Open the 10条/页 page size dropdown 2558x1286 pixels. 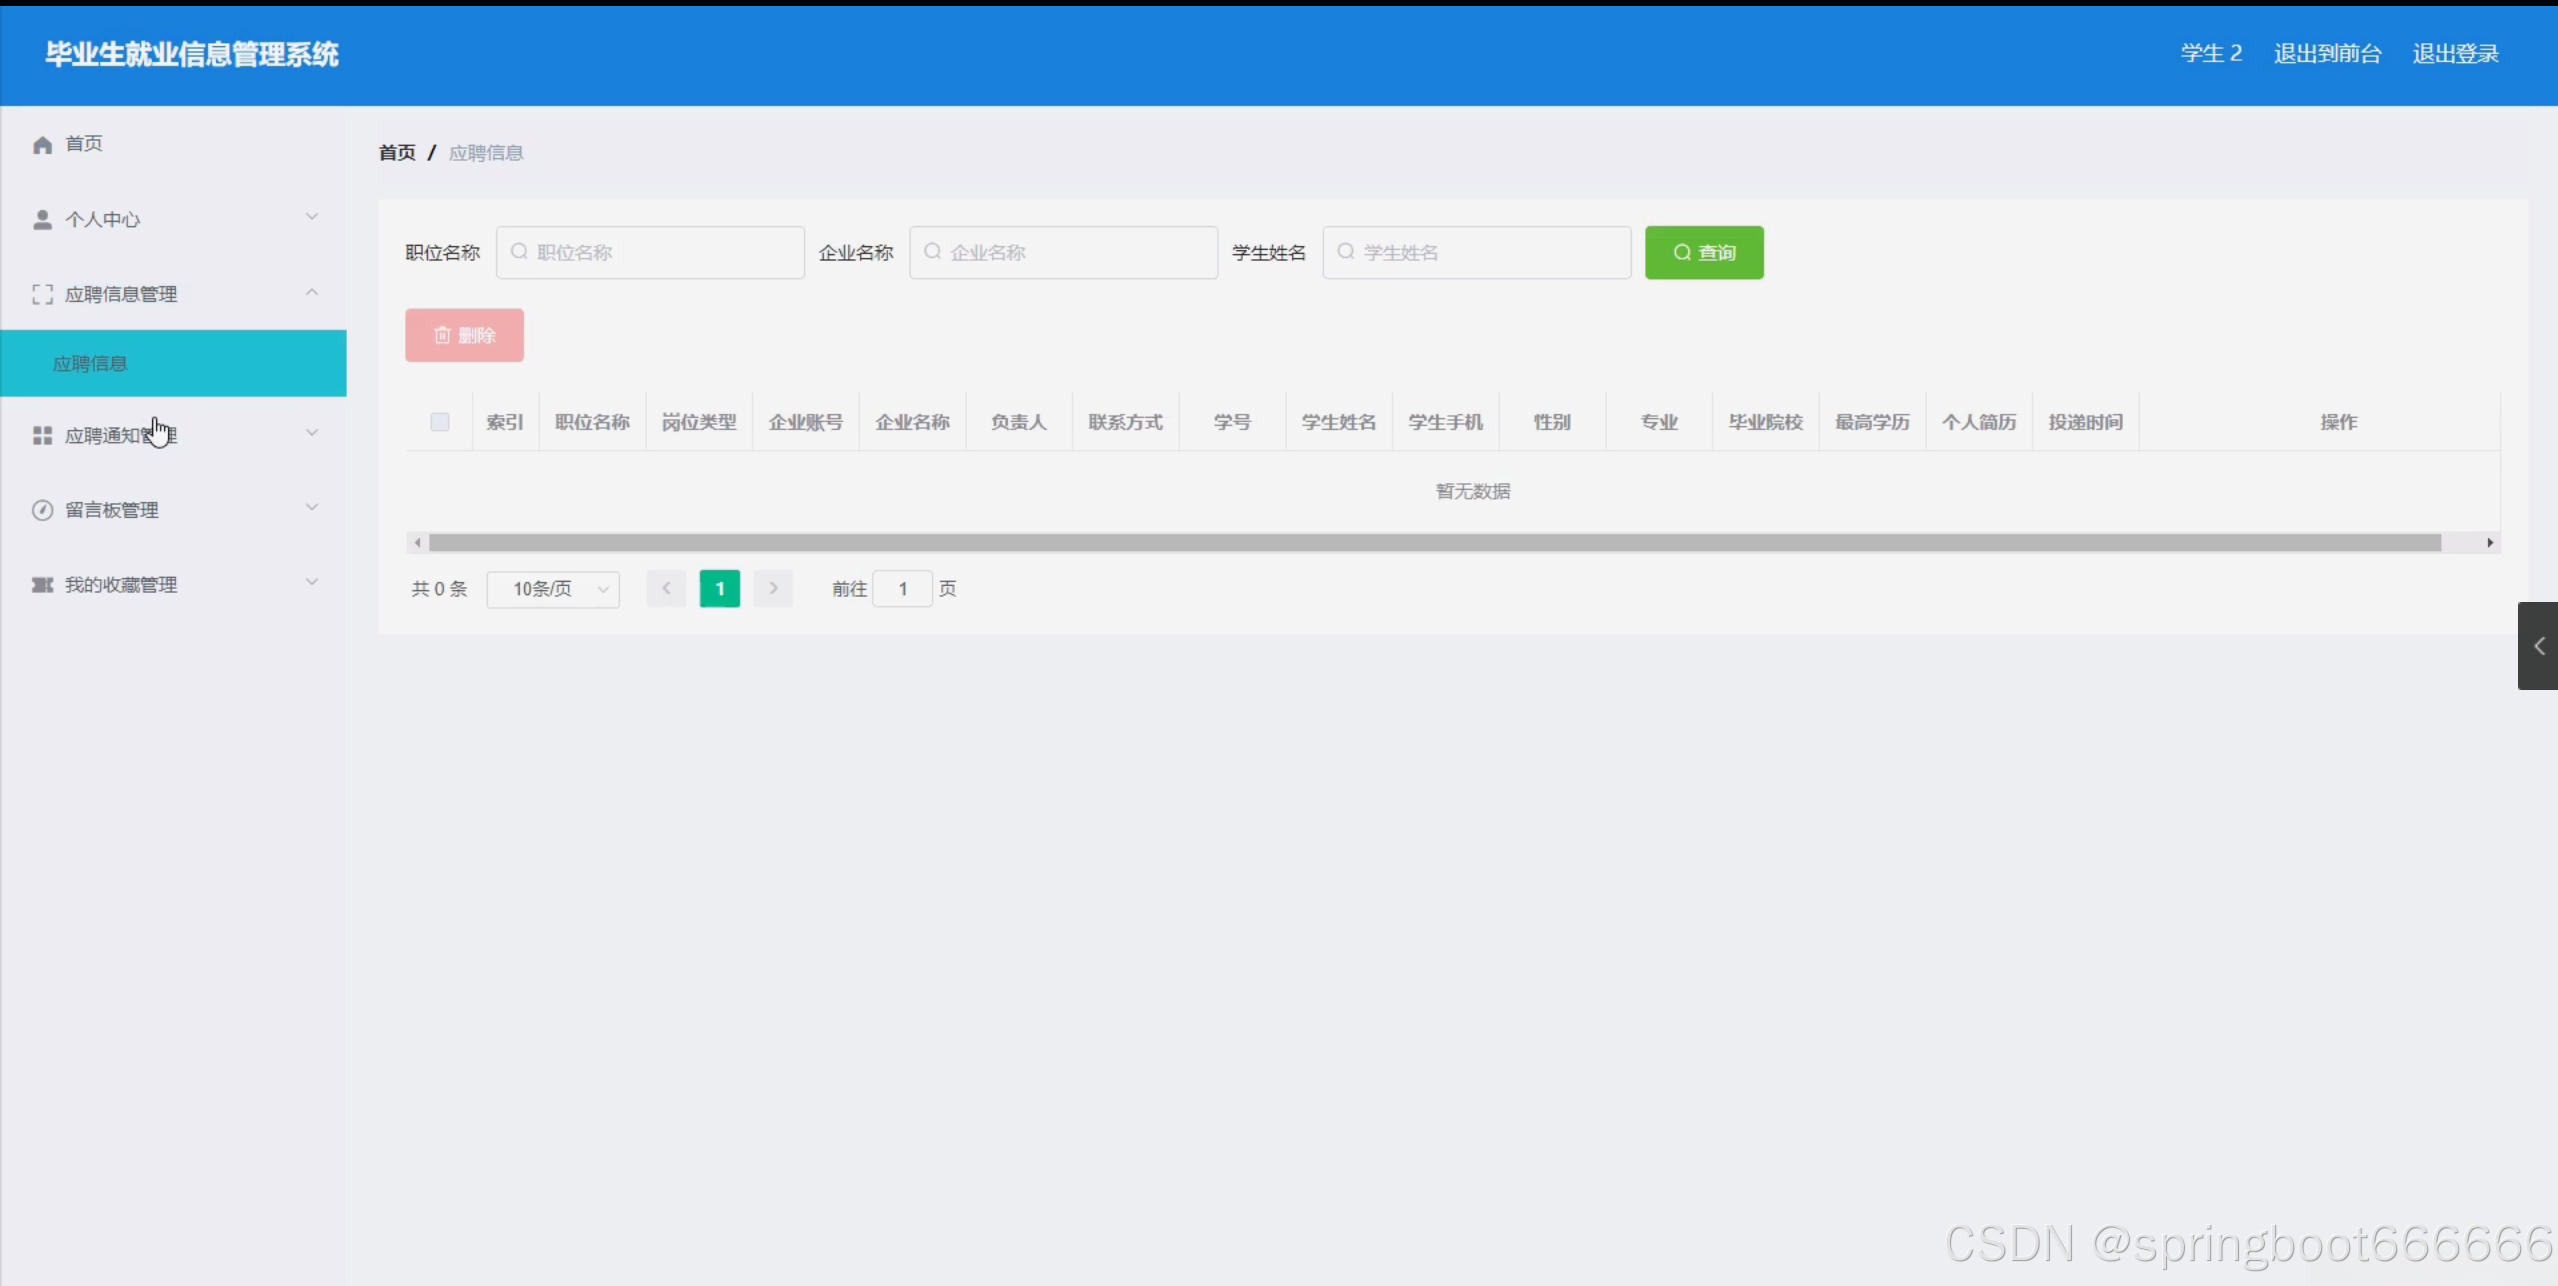pos(553,589)
